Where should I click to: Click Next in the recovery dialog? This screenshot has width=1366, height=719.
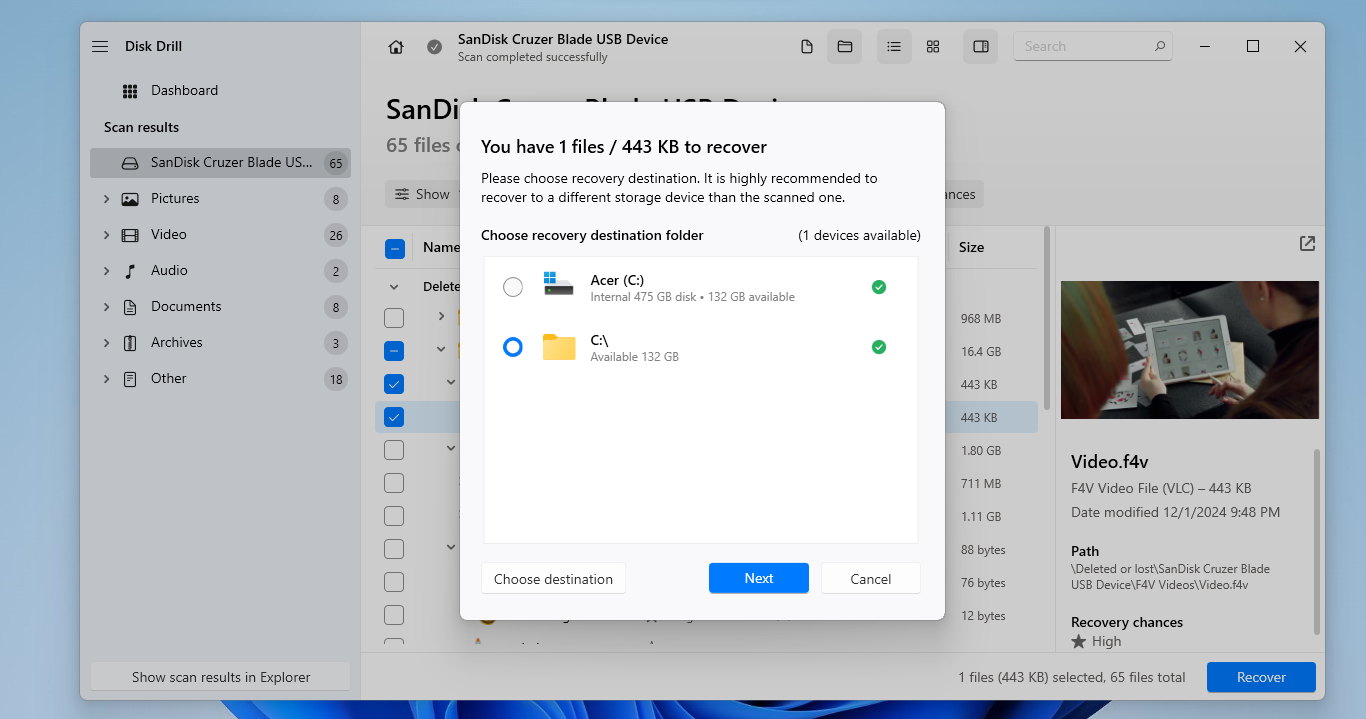pyautogui.click(x=759, y=578)
